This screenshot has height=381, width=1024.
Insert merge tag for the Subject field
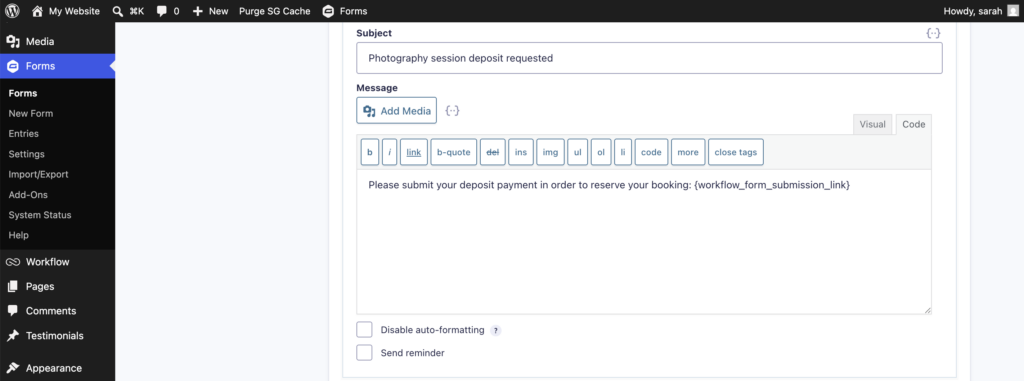point(933,33)
